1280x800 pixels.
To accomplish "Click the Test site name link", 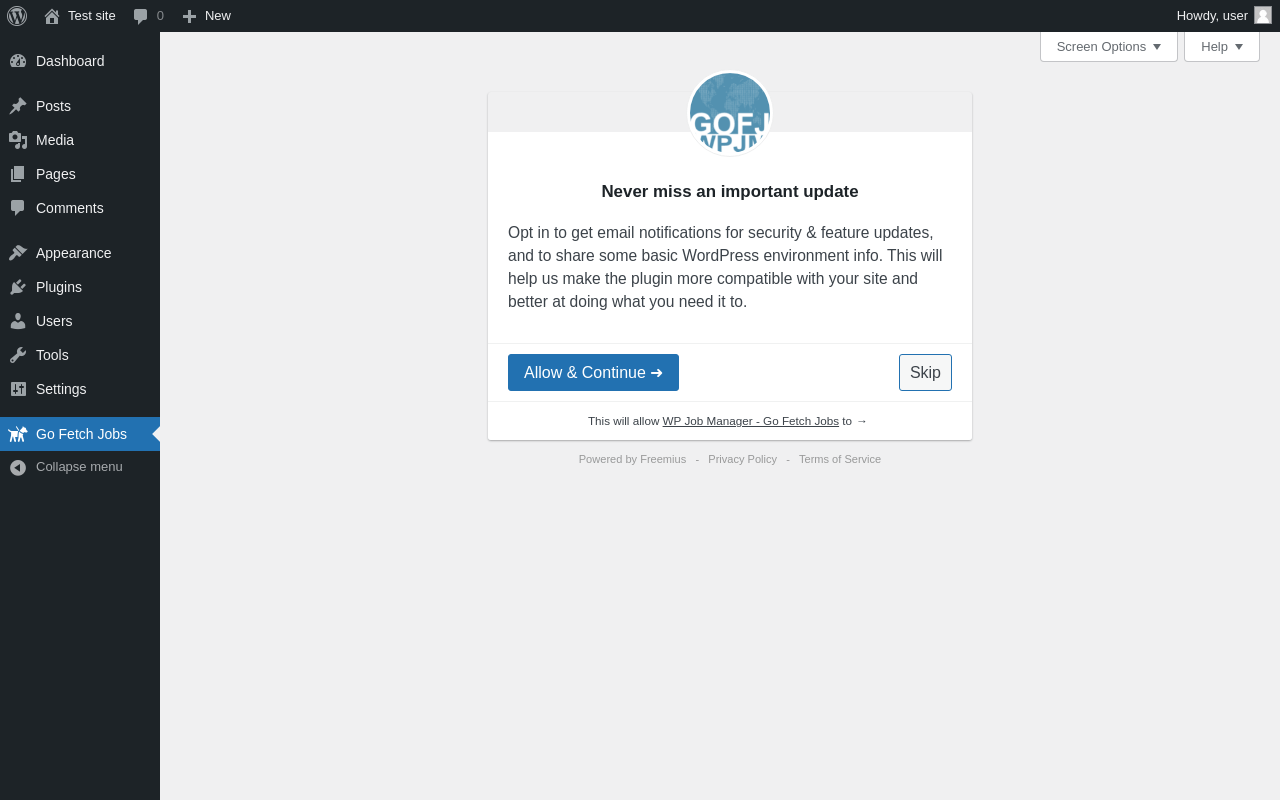I will pos(92,16).
